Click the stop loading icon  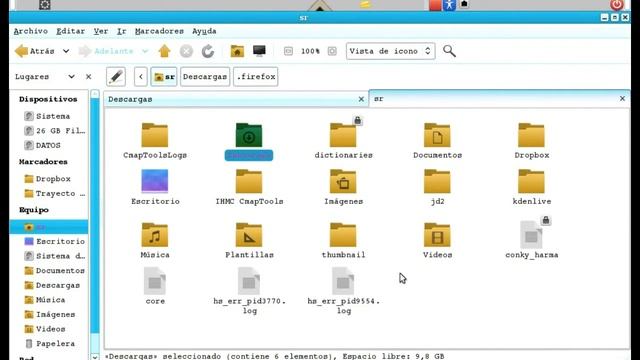click(186, 51)
